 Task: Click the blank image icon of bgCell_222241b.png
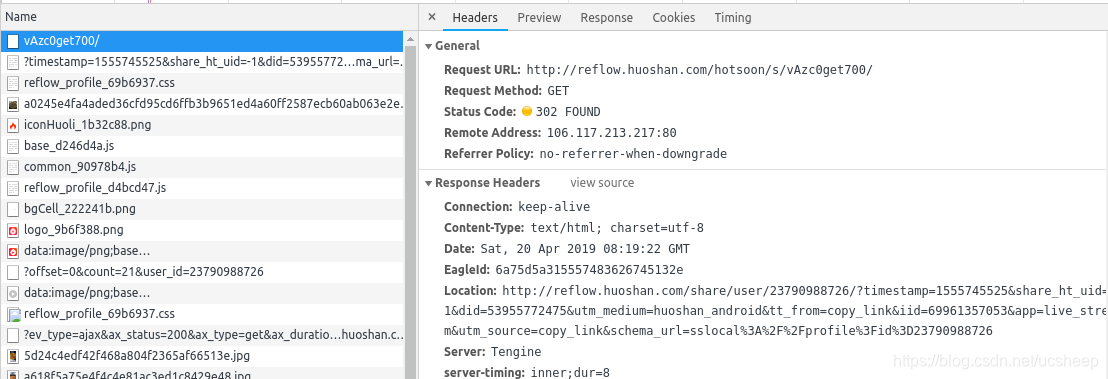tap(13, 209)
